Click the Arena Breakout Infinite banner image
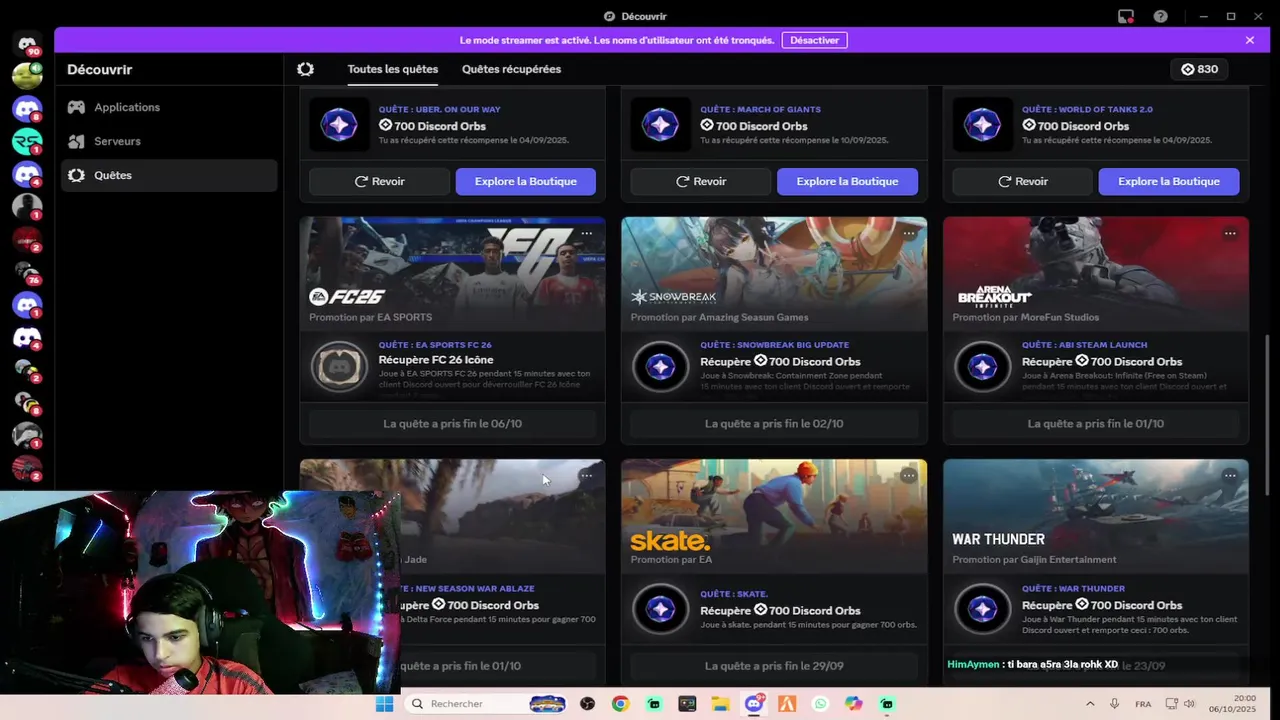Viewport: 1280px width, 720px height. [1096, 273]
